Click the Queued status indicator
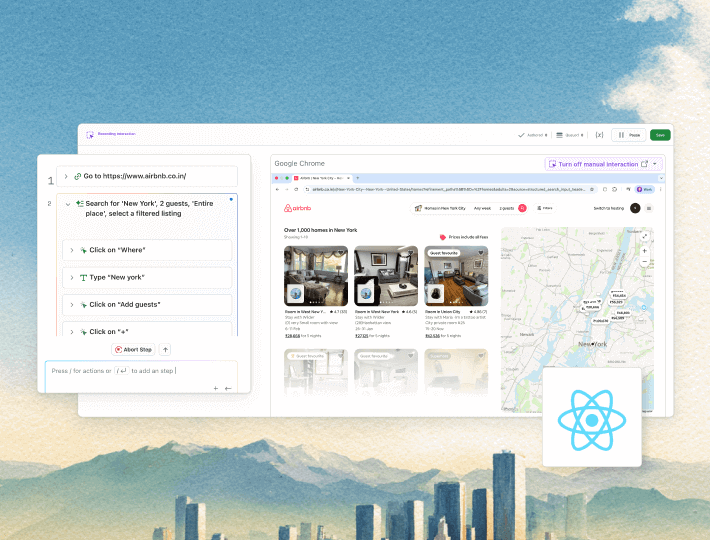 tap(570, 135)
